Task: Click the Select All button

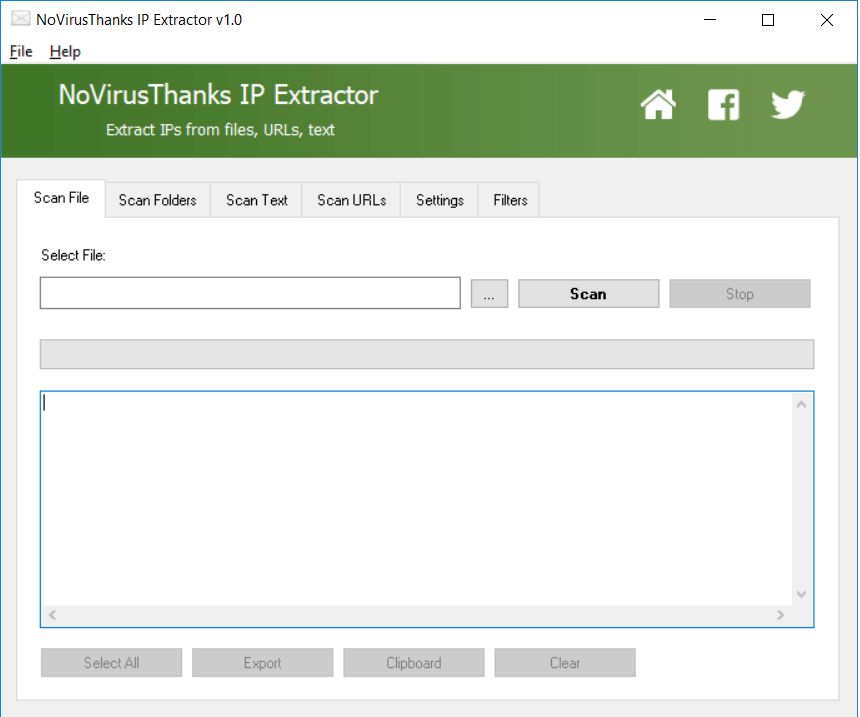Action: point(111,663)
